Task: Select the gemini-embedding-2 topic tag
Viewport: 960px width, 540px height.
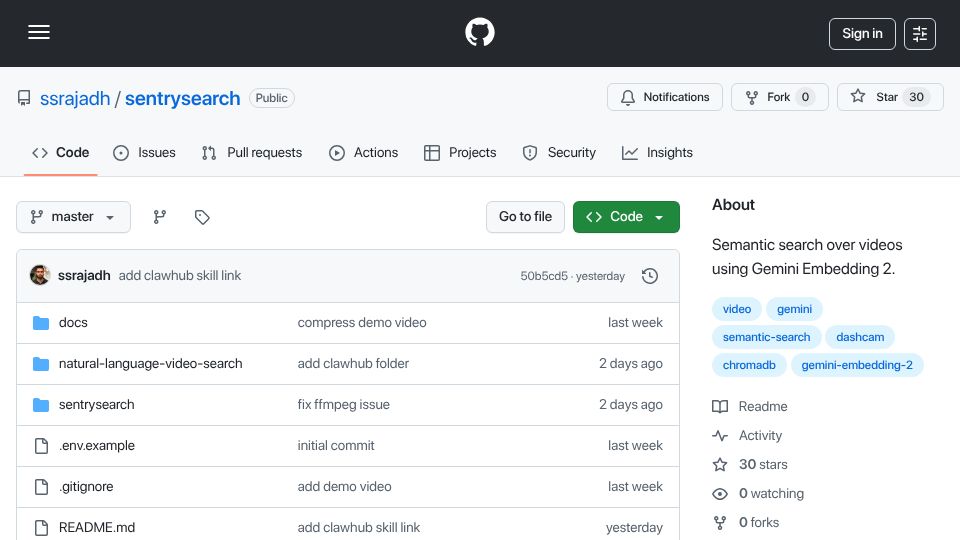Action: click(857, 366)
